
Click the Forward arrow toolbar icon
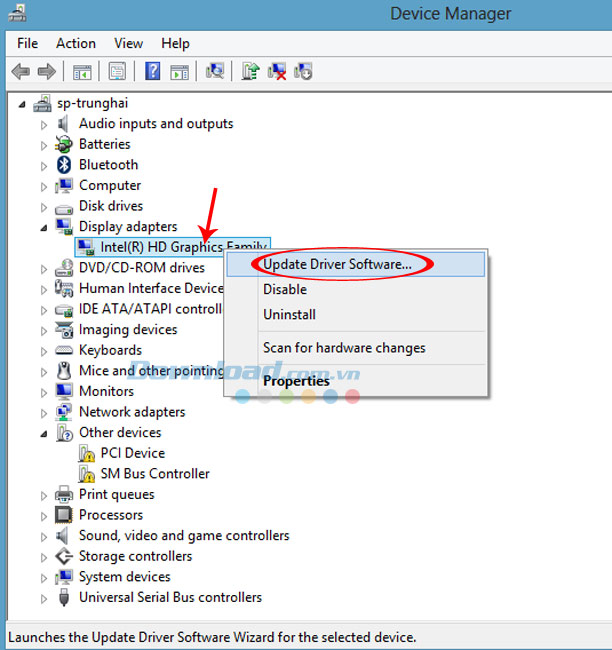tap(46, 72)
